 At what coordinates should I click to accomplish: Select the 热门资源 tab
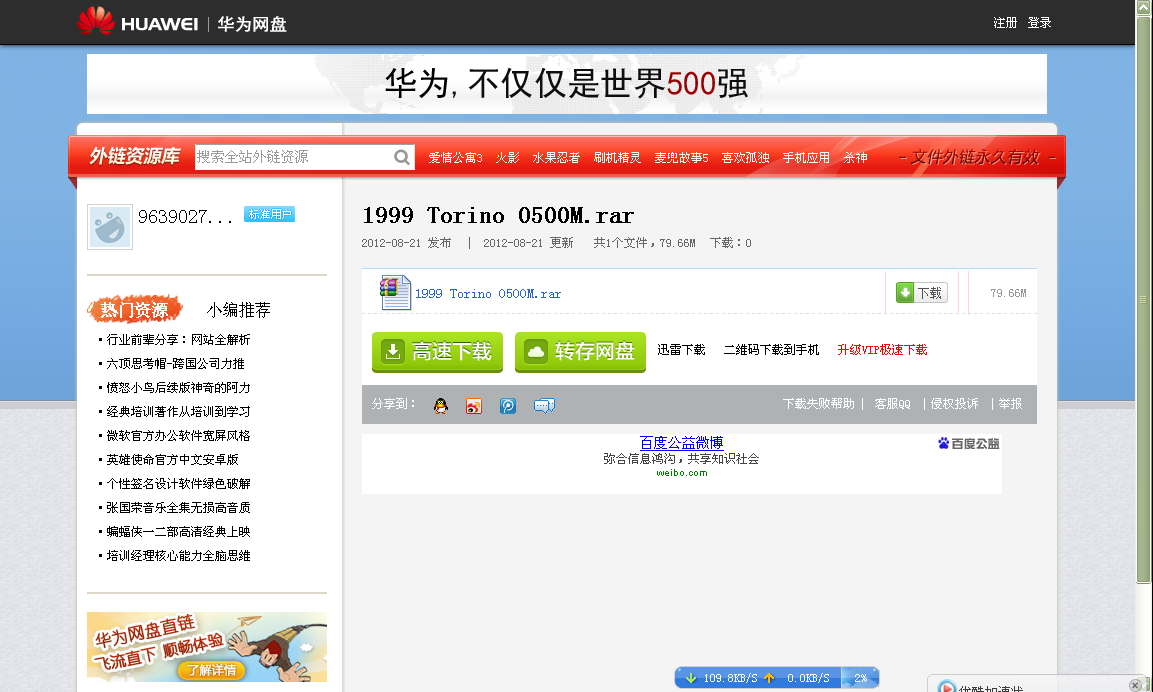[x=135, y=310]
